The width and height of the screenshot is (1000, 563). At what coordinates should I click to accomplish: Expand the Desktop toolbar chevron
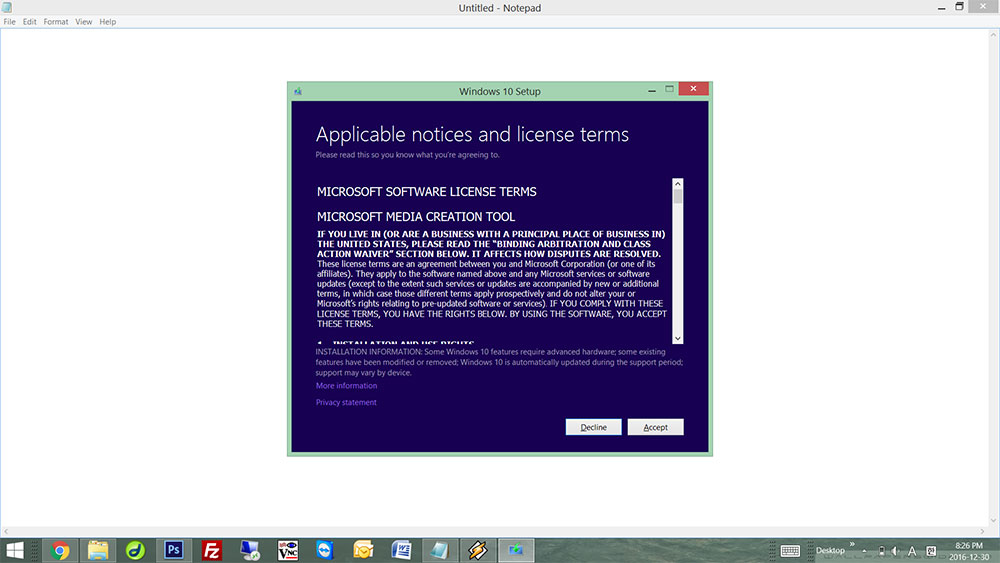[852, 544]
